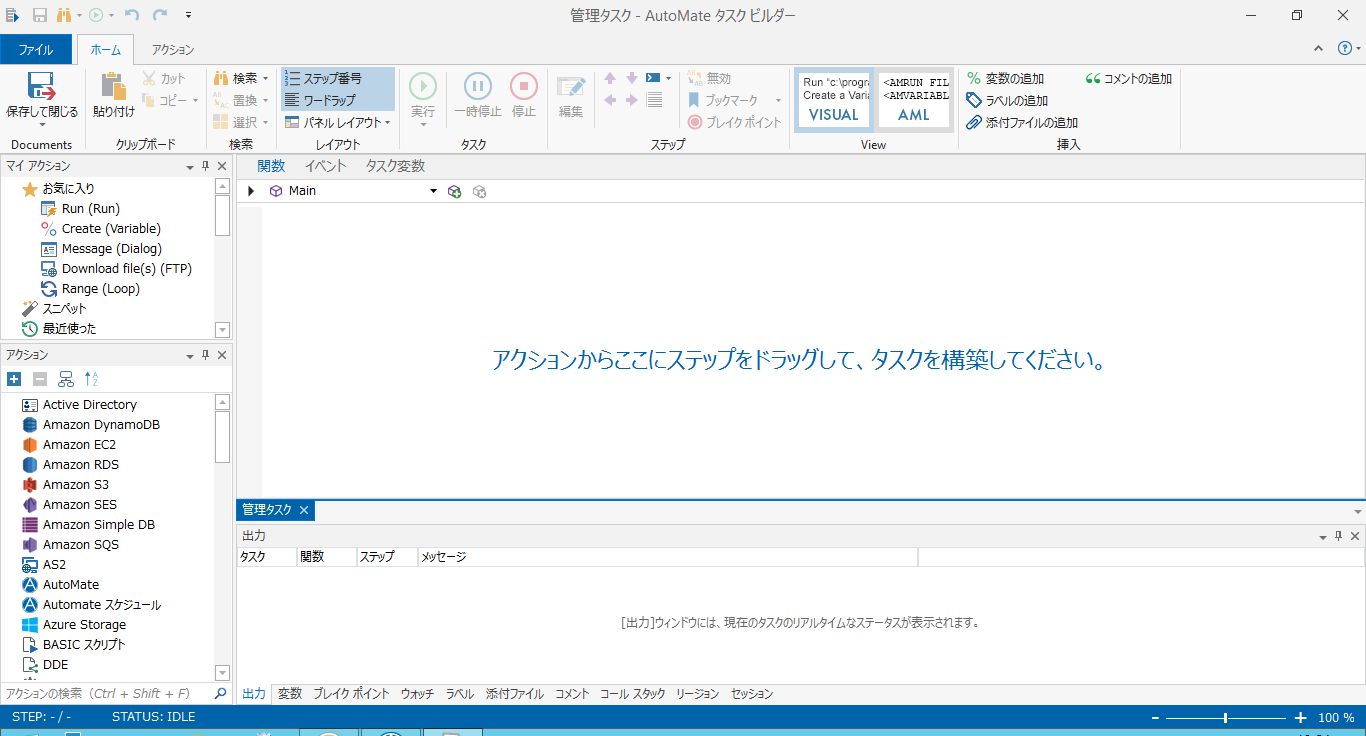Select Run (Run) favorite action
The height and width of the screenshot is (736, 1366).
pos(80,208)
